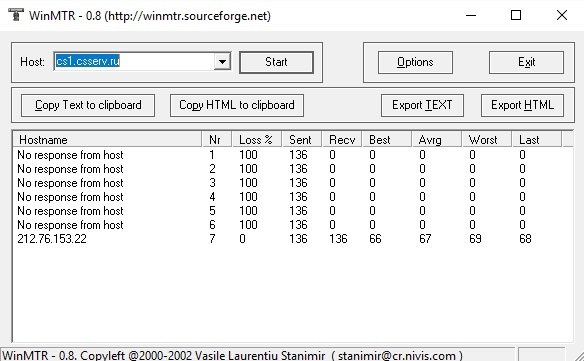Open the Options dialog
This screenshot has width=584, height=361.
[415, 62]
